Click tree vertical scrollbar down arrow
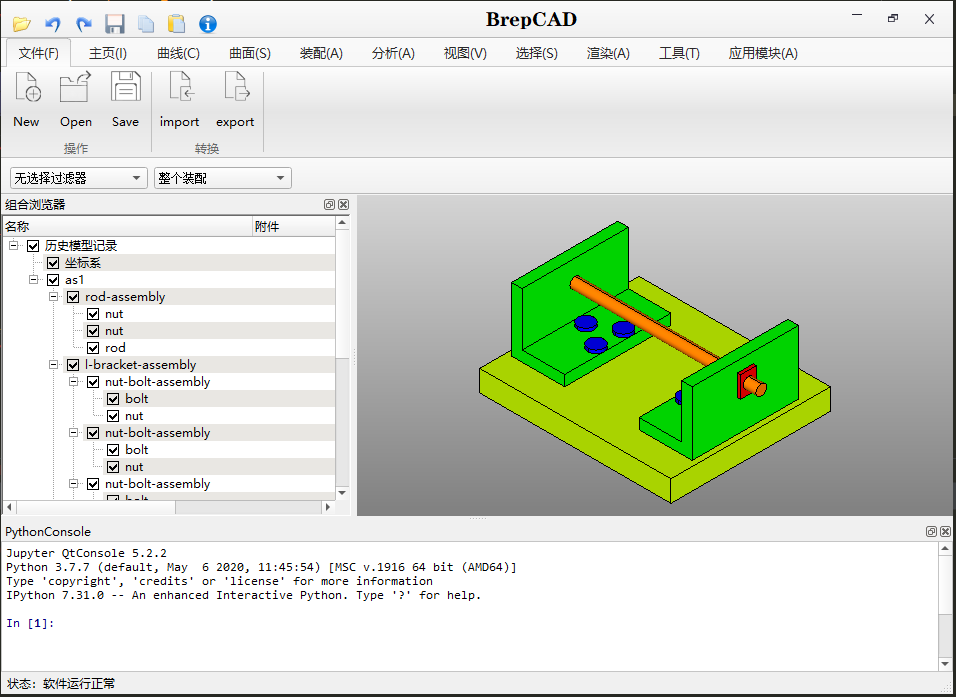 pos(342,493)
